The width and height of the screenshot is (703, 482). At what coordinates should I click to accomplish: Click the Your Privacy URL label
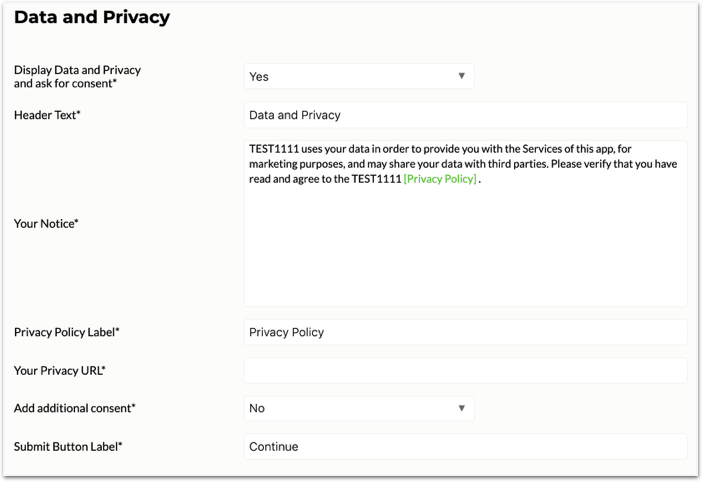(60, 371)
